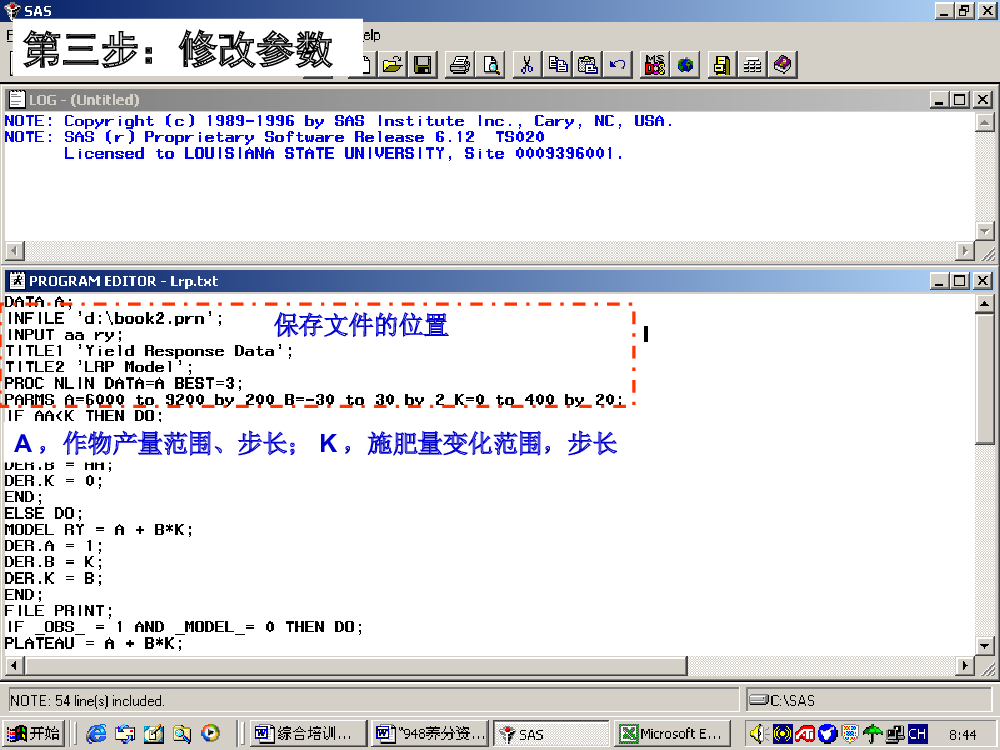This screenshot has width=1000, height=750.
Task: Click the FILE PRINT; code line
Action: pos(59,611)
